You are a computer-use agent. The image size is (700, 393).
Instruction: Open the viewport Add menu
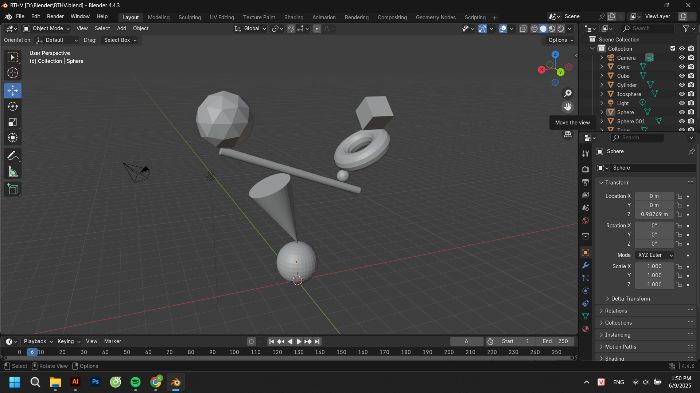pos(121,28)
